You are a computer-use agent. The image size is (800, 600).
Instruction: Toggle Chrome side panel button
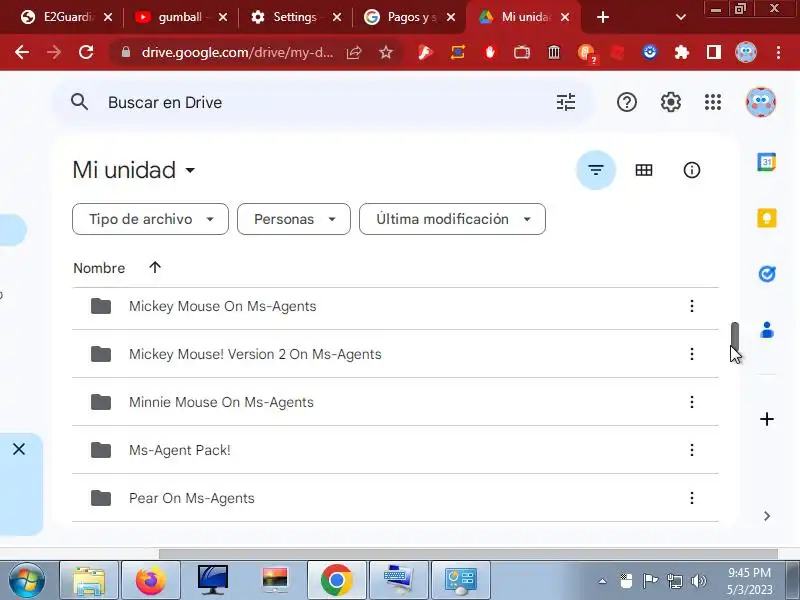pos(713,52)
